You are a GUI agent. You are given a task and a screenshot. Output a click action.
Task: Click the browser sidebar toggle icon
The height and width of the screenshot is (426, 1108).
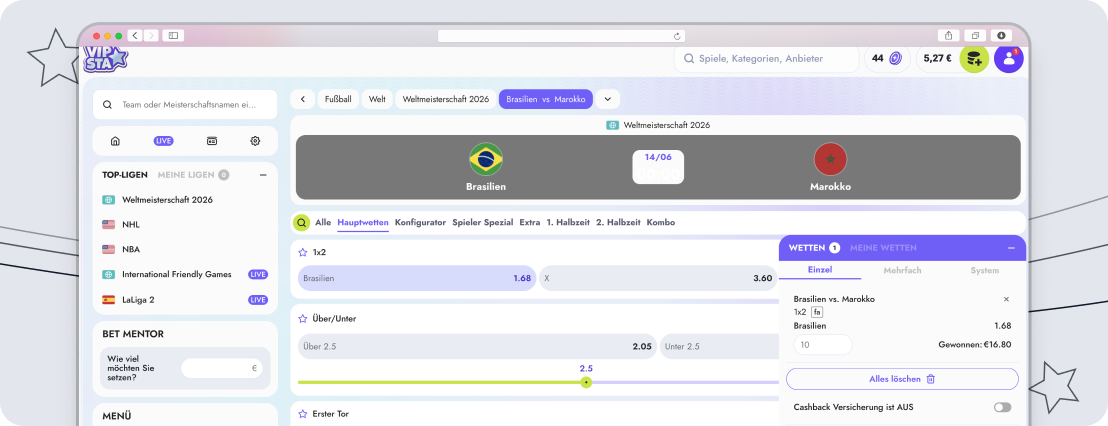(173, 35)
